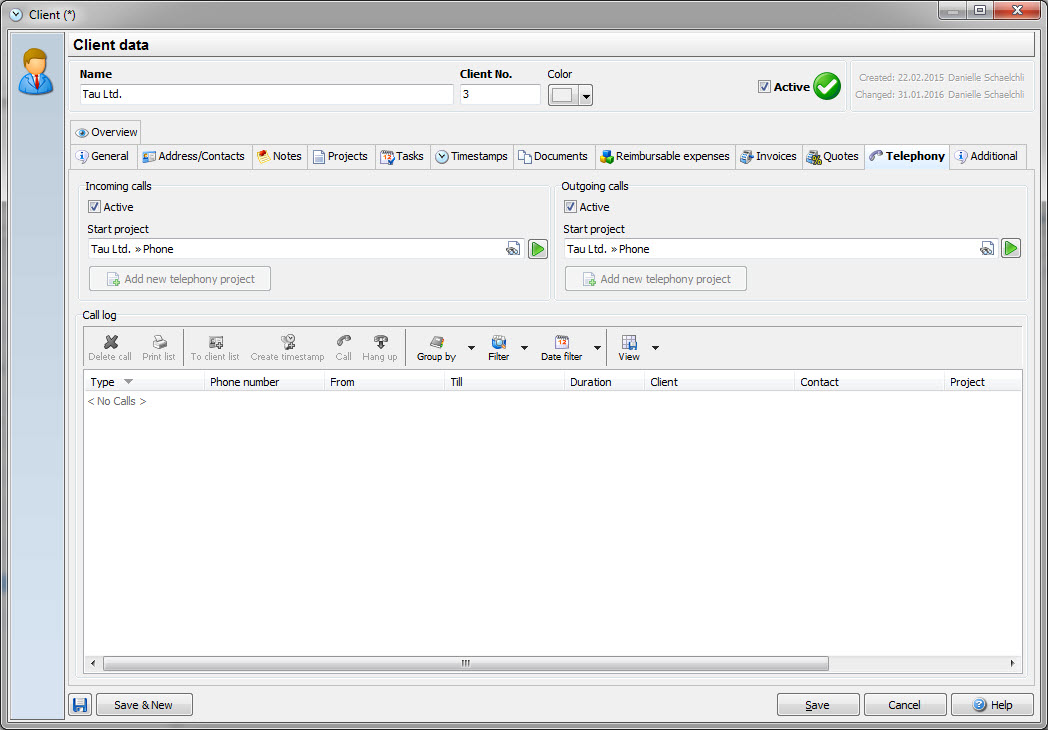
Task: Click the Cancel button
Action: coord(904,705)
